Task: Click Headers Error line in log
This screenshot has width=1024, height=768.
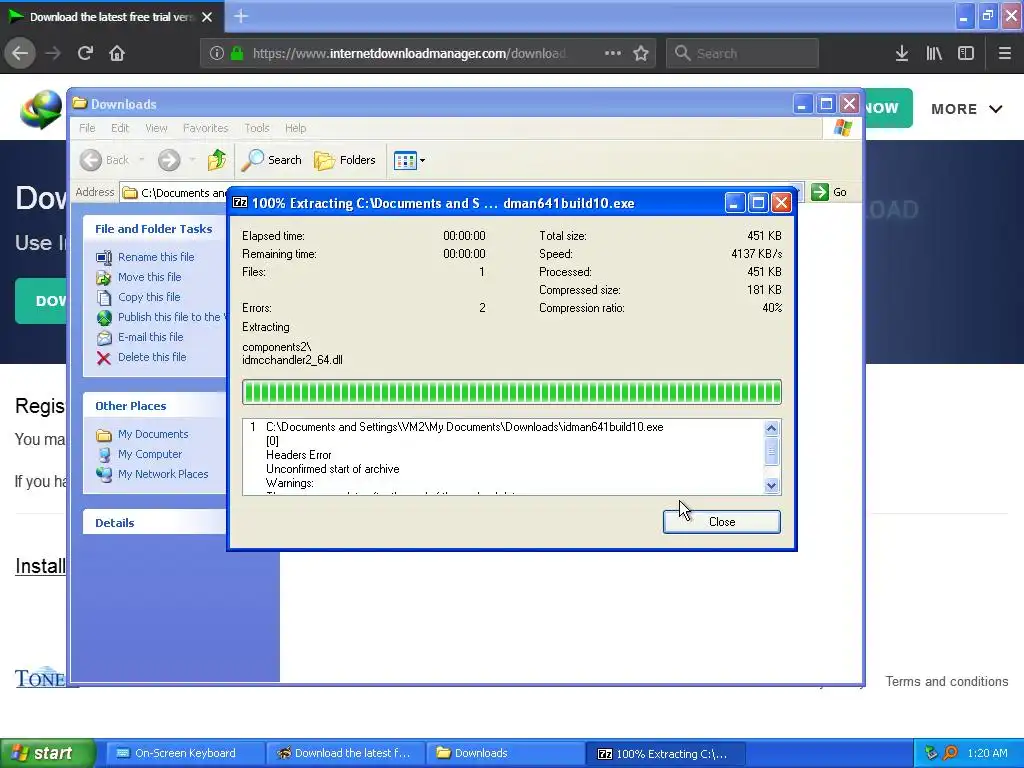Action: 298,455
